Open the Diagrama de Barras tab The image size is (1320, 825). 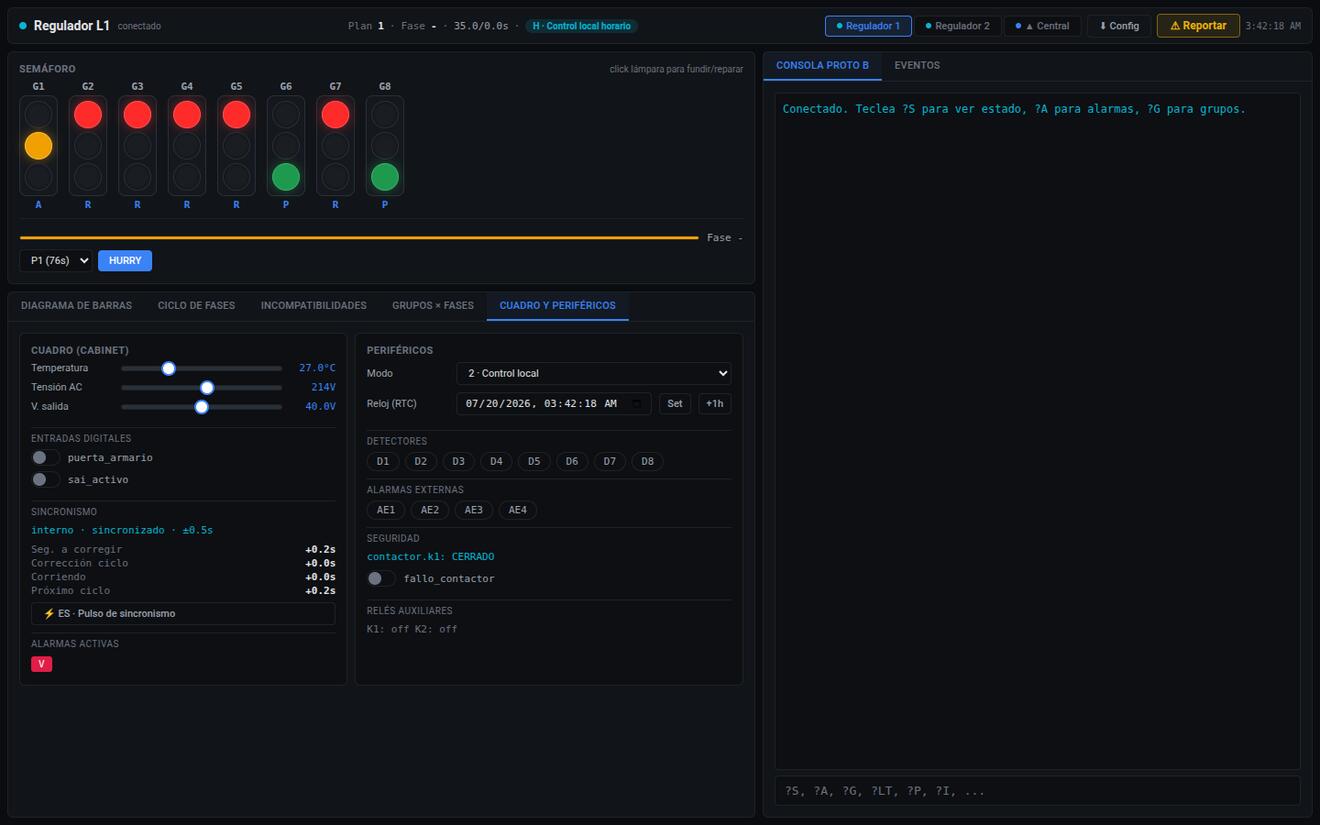[76, 306]
